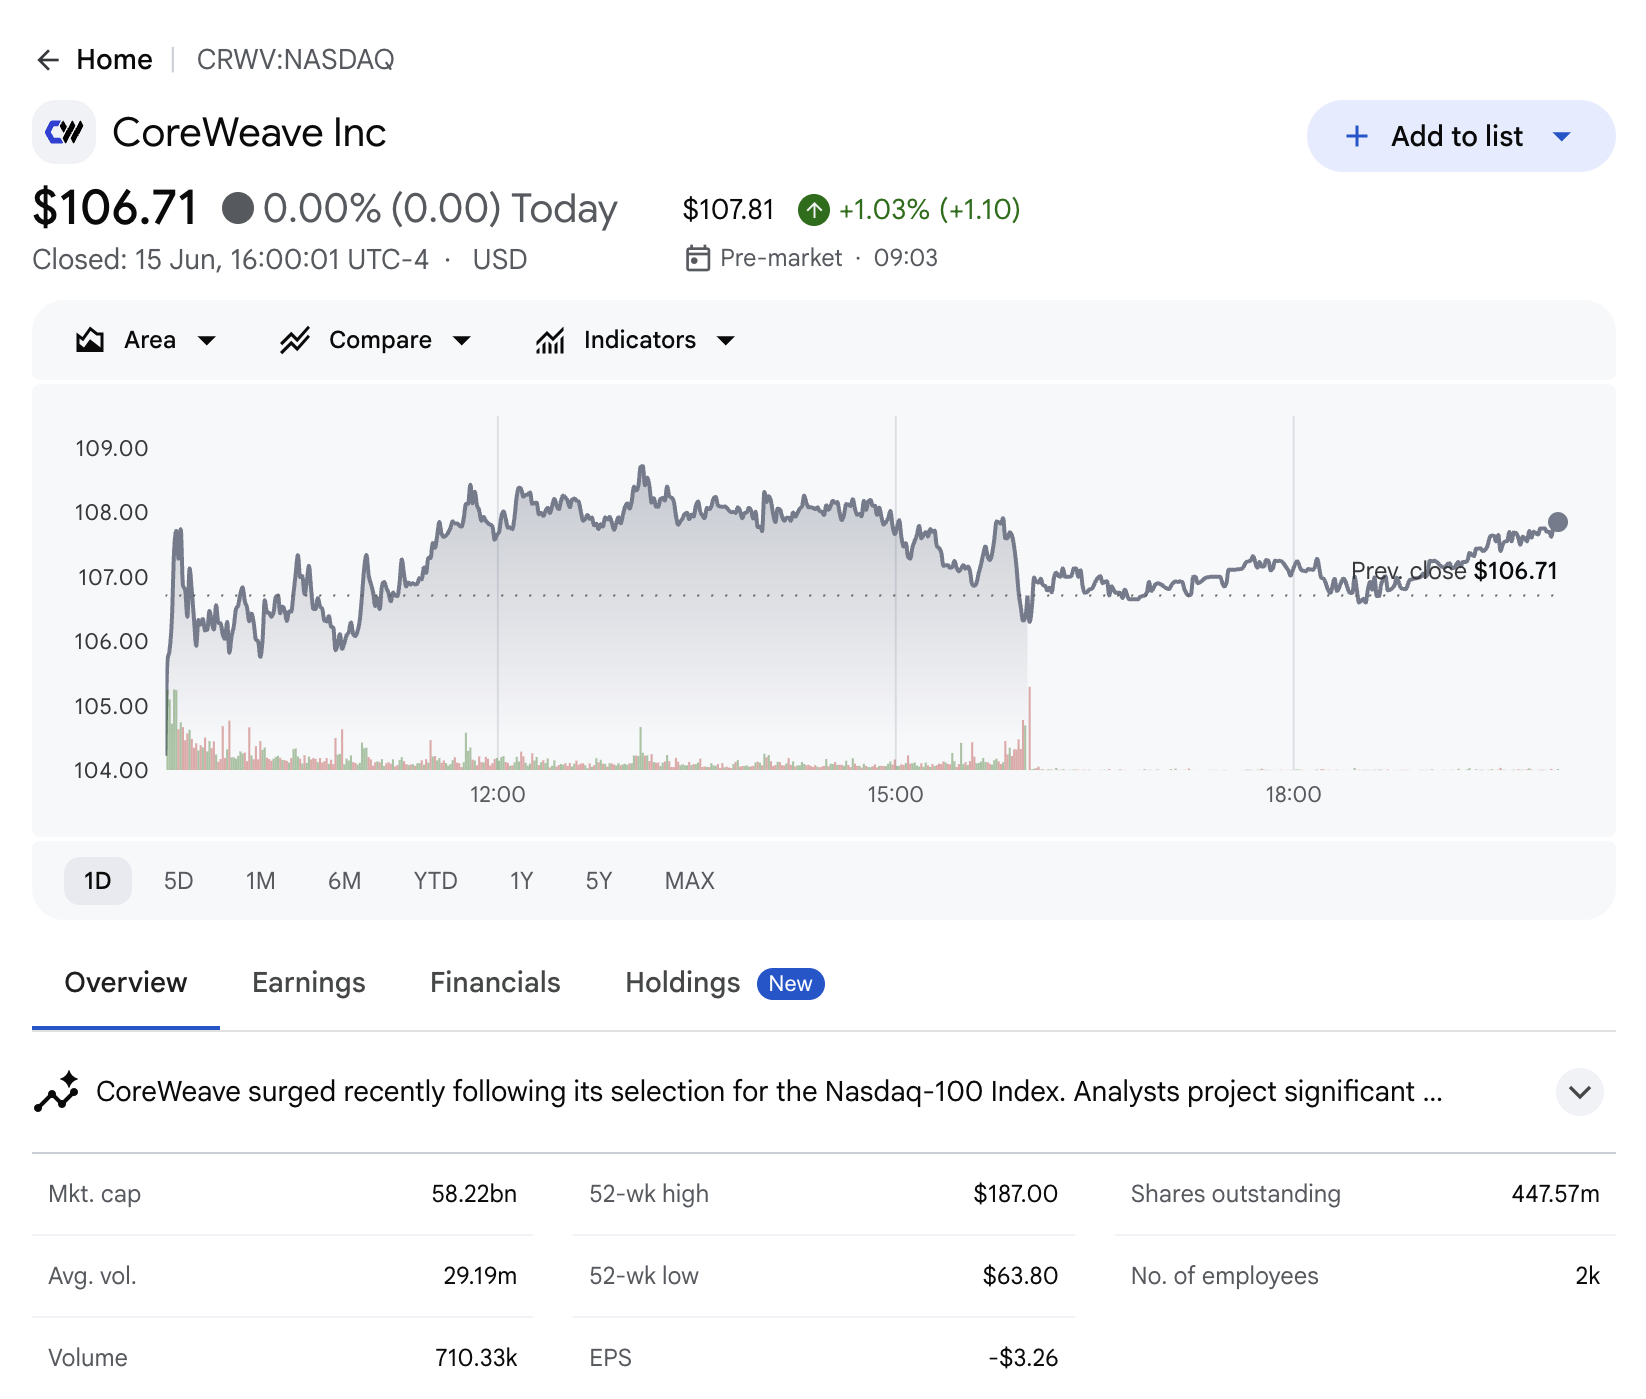Go to the Home link
The image size is (1646, 1399).
point(114,60)
